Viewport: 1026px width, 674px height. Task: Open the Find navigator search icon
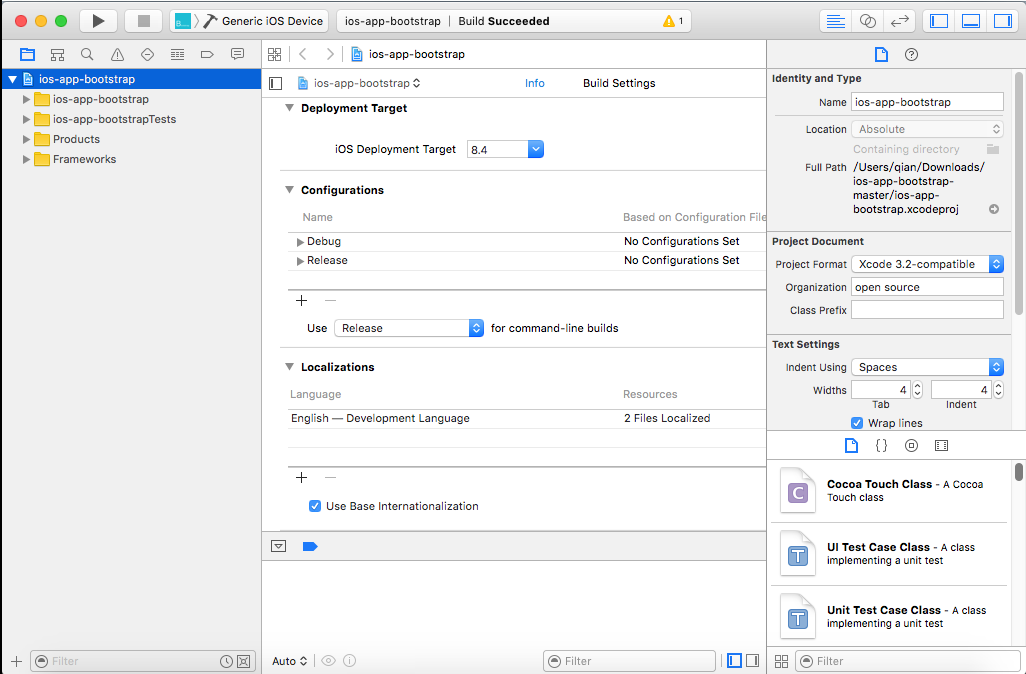coord(87,54)
